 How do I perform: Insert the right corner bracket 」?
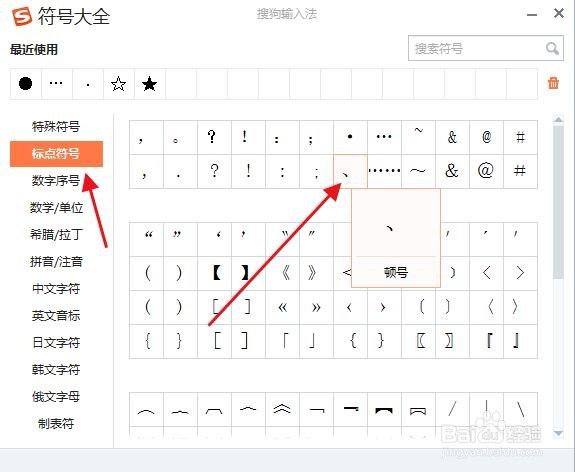tap(316, 341)
